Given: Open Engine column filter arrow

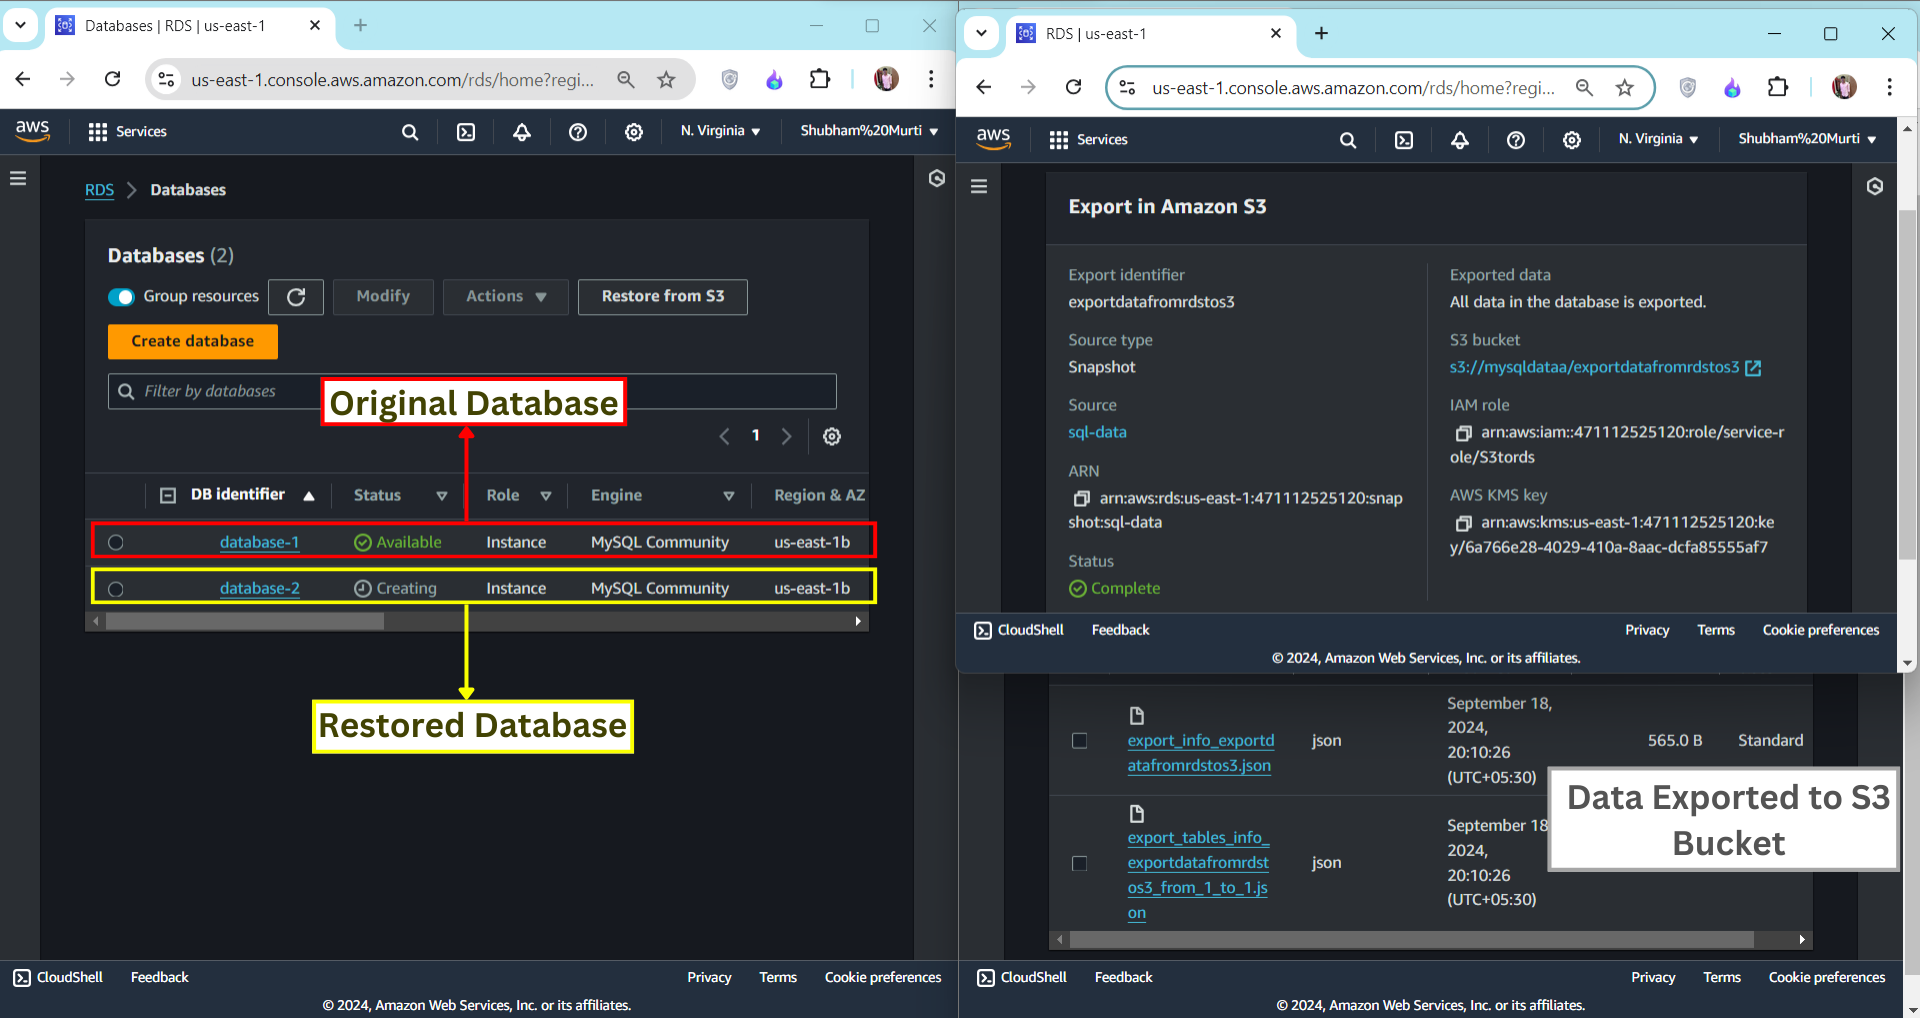Looking at the screenshot, I should tap(729, 496).
